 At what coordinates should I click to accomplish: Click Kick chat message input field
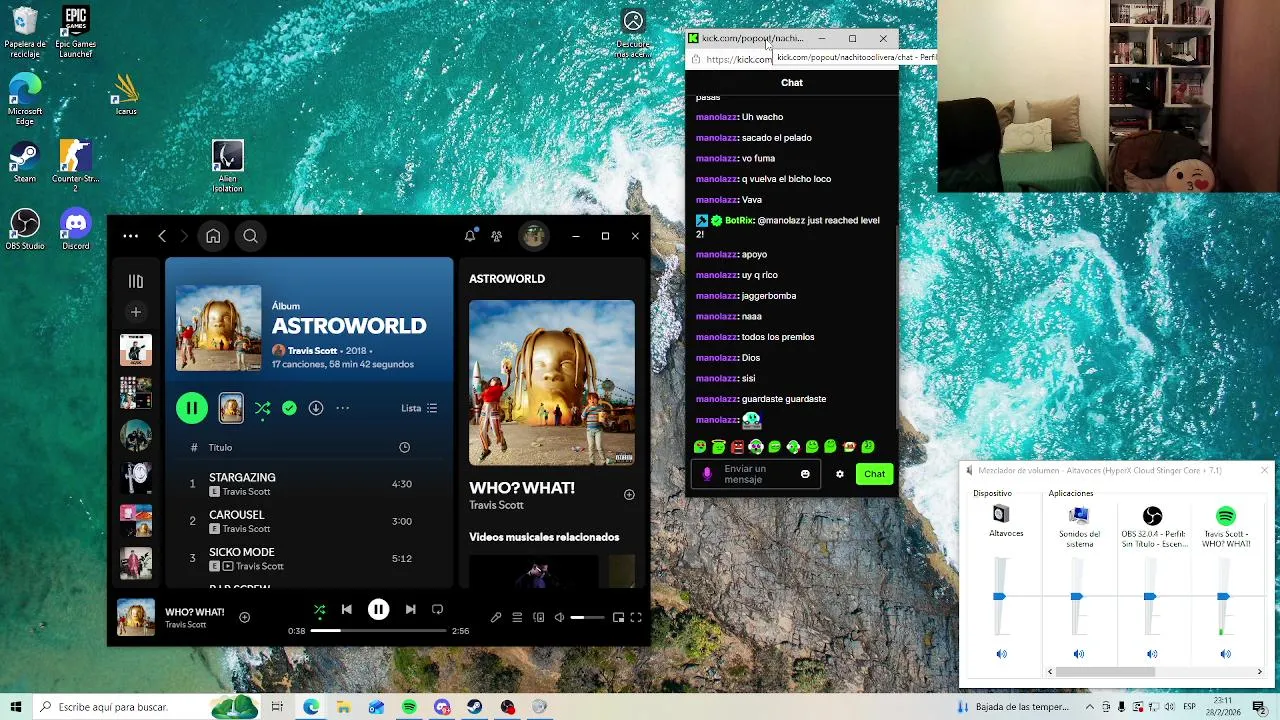click(756, 474)
